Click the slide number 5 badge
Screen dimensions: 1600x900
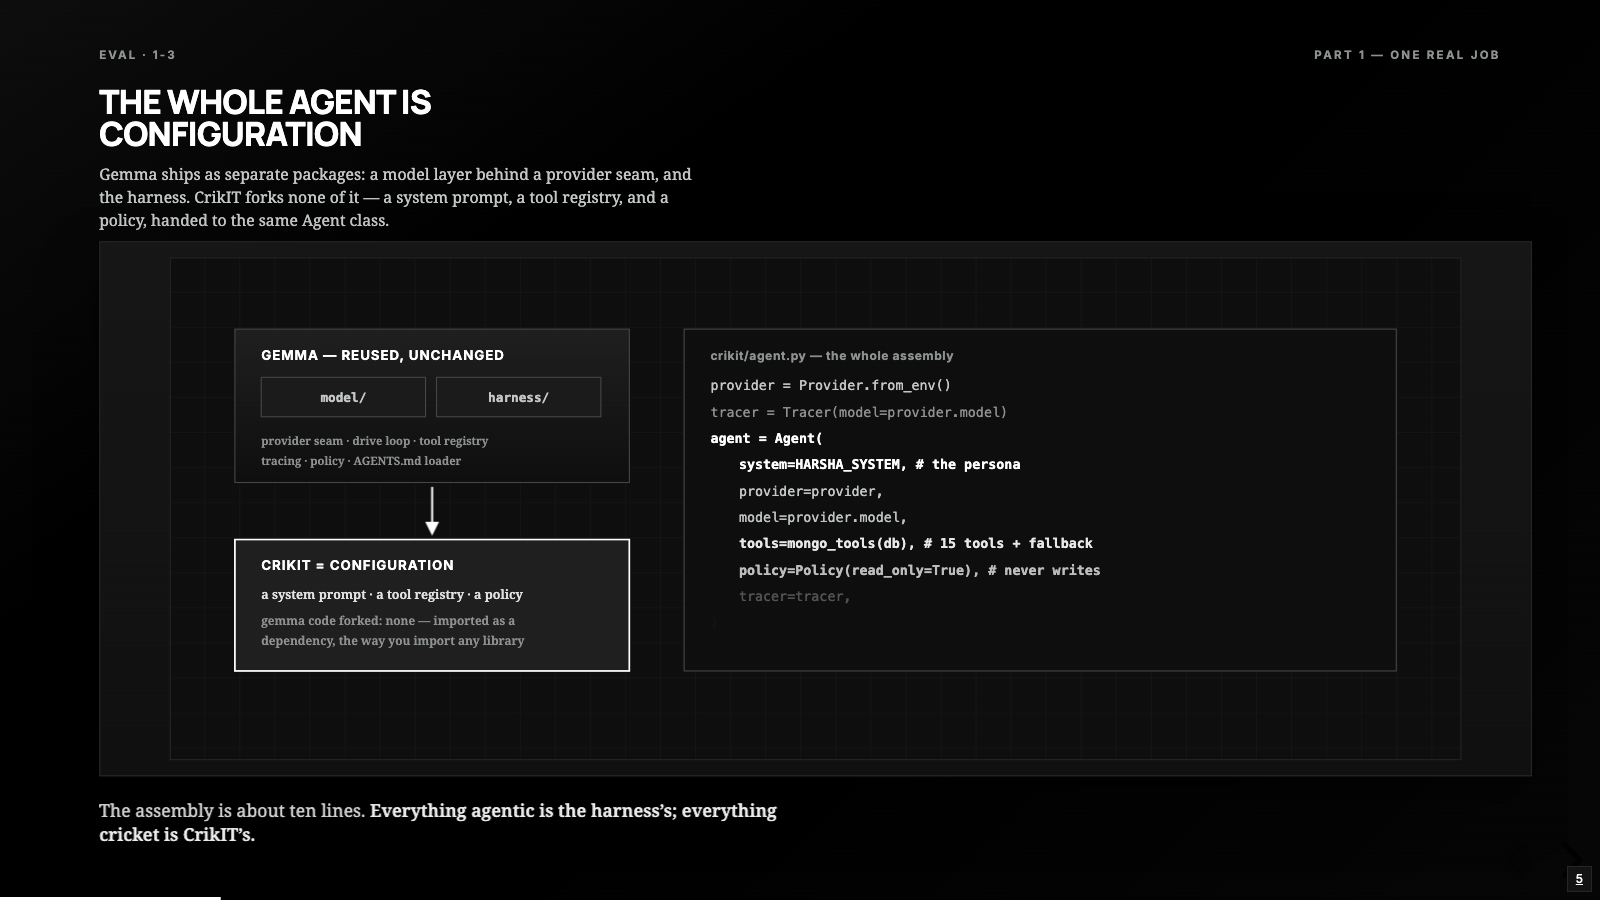tap(1579, 879)
